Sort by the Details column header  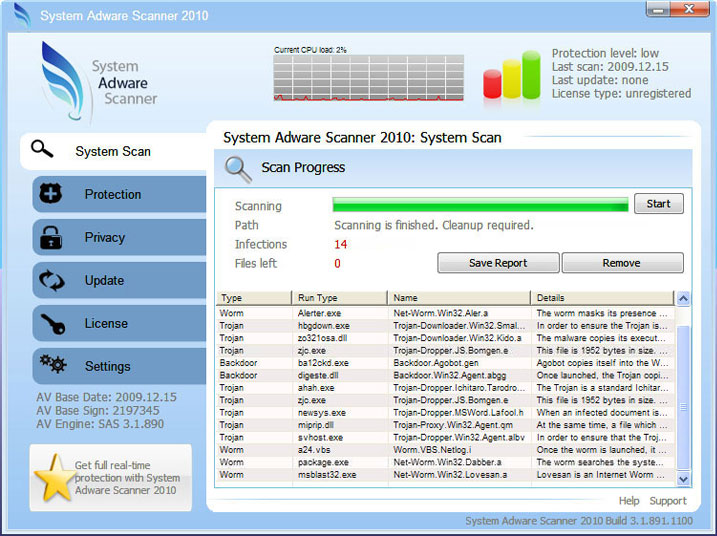[x=602, y=298]
